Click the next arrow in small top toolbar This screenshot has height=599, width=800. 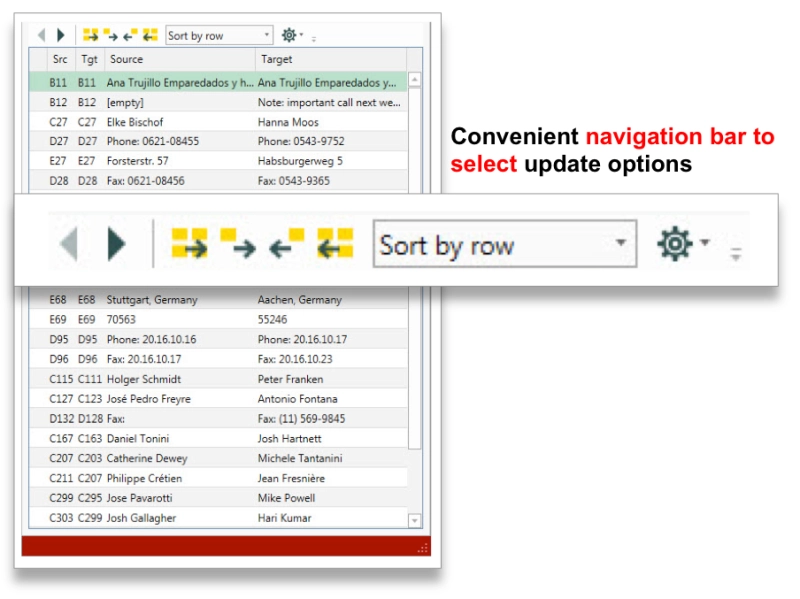pyautogui.click(x=61, y=35)
